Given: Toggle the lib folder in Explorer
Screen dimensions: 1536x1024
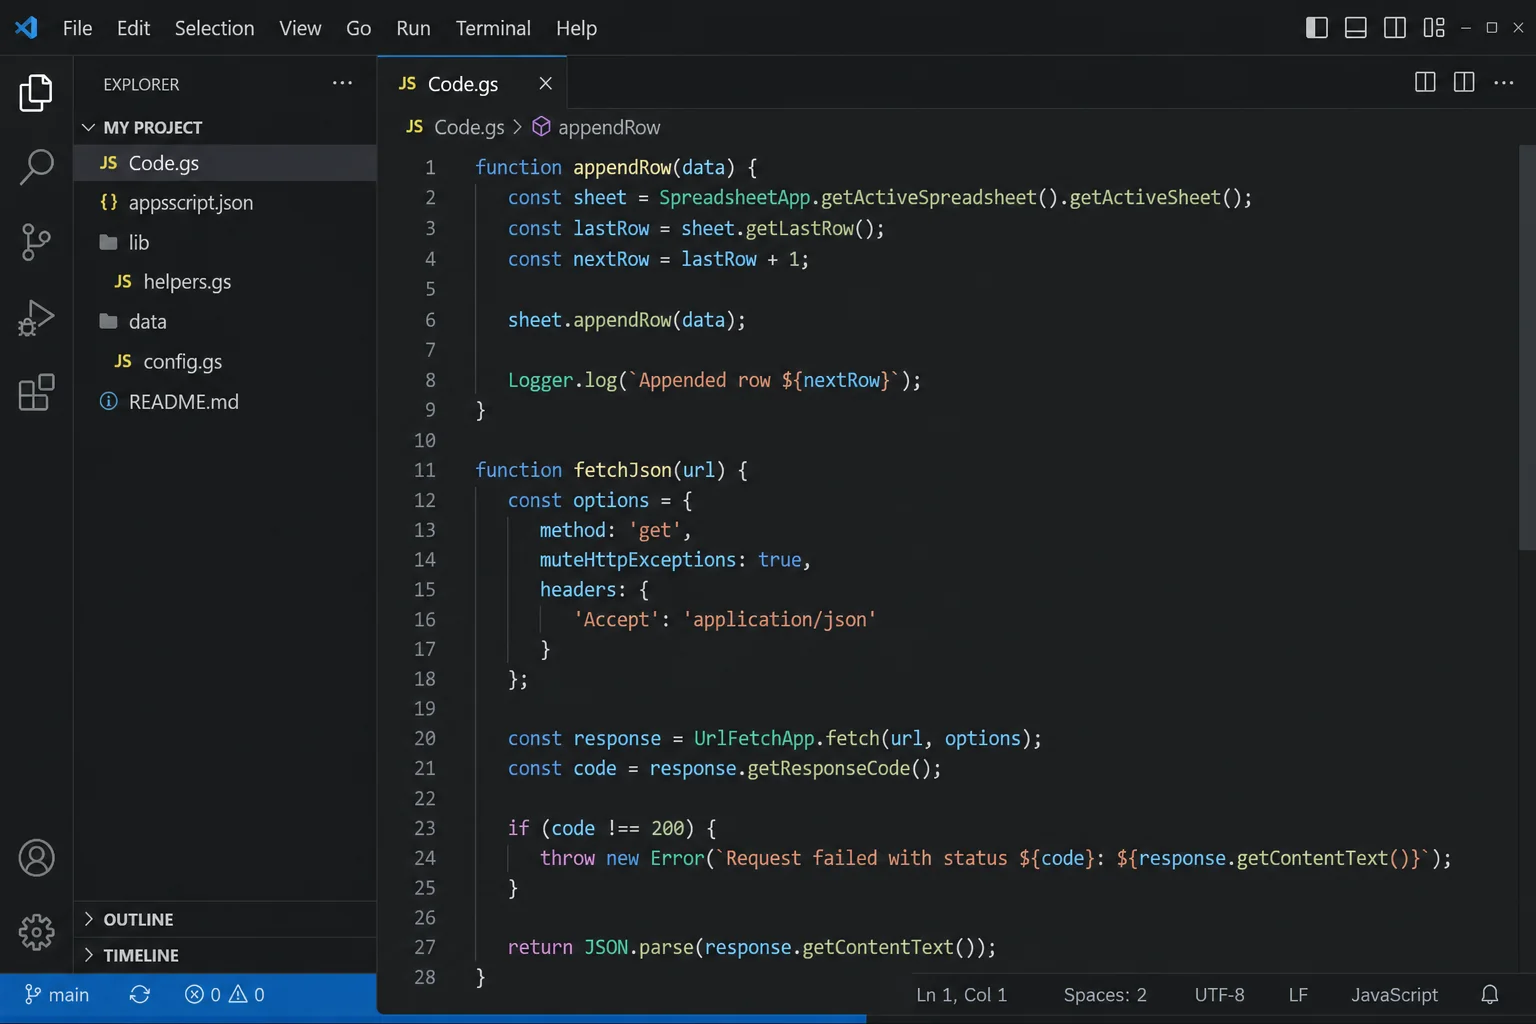Looking at the screenshot, I should (225, 242).
